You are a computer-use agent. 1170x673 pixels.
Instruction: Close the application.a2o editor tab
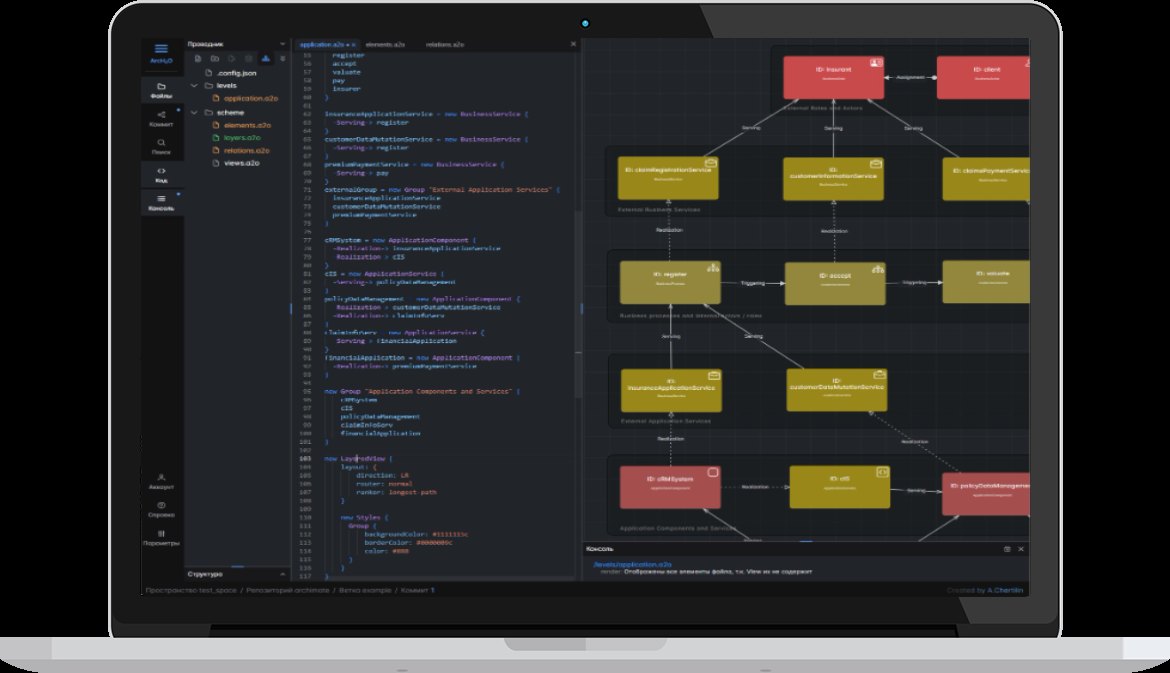[354, 45]
